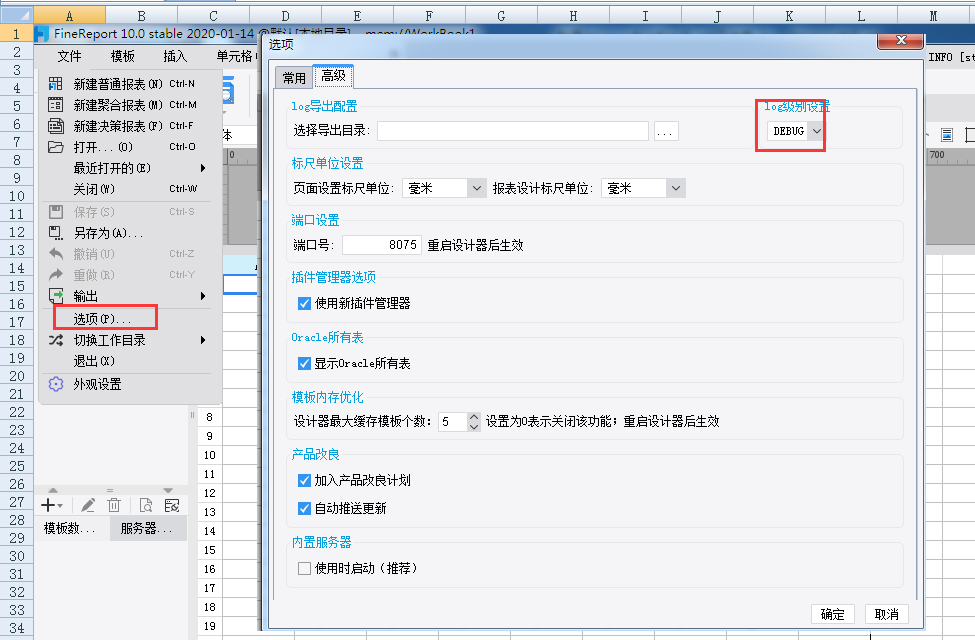The height and width of the screenshot is (640, 975).
Task: Increase the cached template count with the up arrow
Action: (474, 417)
